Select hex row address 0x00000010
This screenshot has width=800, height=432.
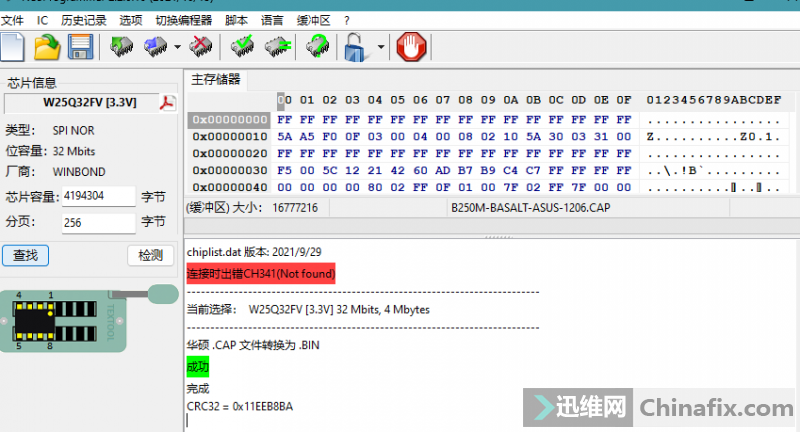230,137
